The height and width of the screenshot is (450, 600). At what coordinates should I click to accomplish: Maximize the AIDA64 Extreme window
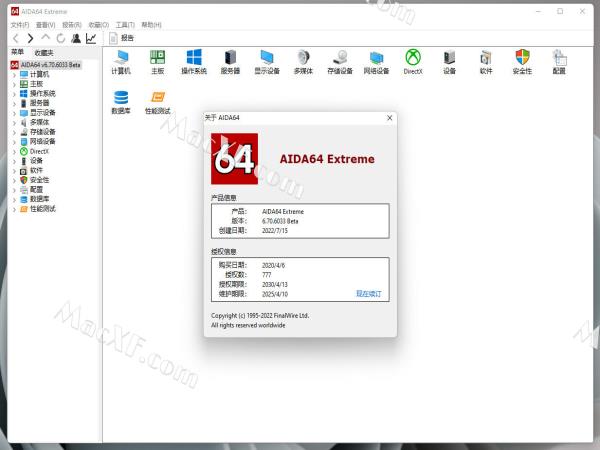(x=560, y=11)
